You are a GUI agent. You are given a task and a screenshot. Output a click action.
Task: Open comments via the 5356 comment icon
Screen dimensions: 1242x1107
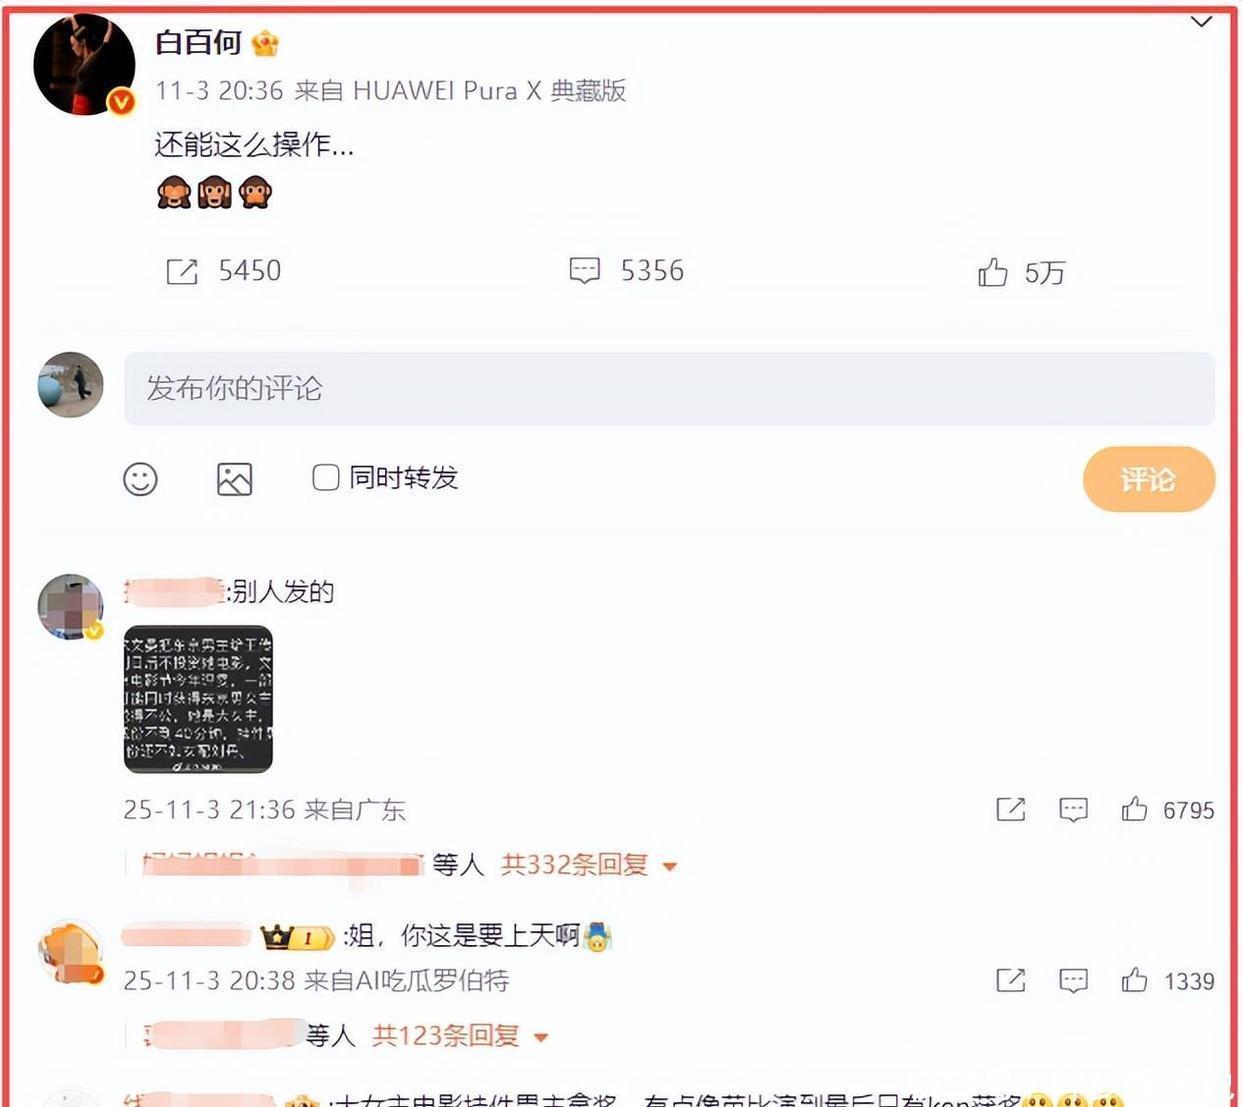[585, 271]
